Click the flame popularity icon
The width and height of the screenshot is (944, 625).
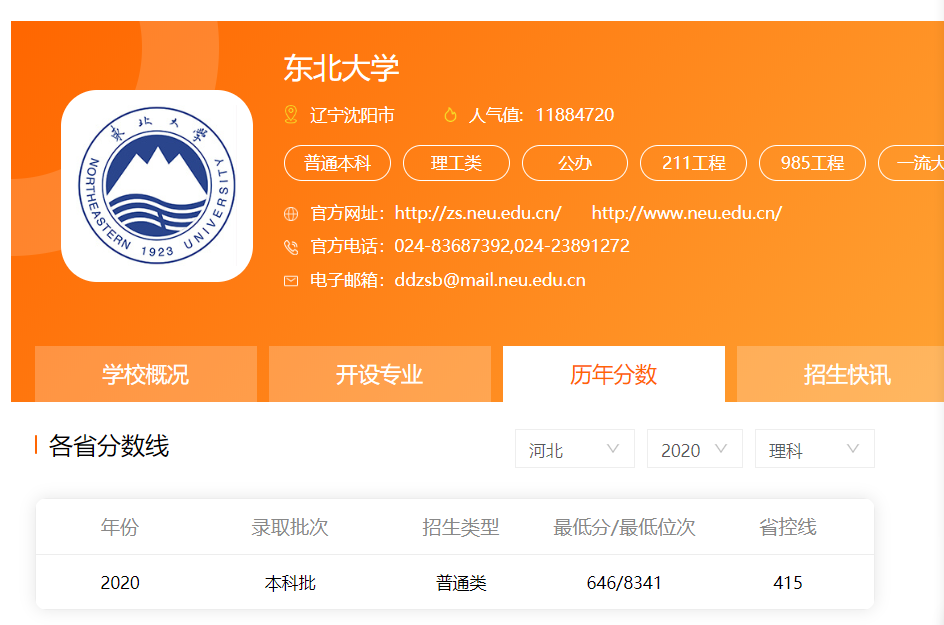[x=450, y=114]
